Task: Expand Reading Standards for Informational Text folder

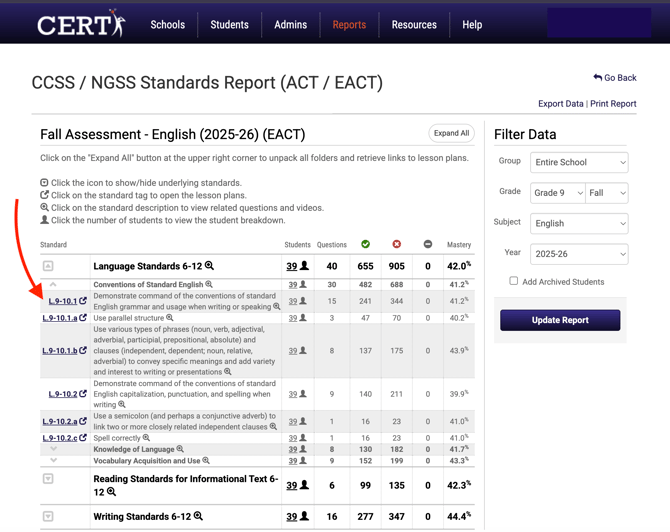Action: (48, 479)
